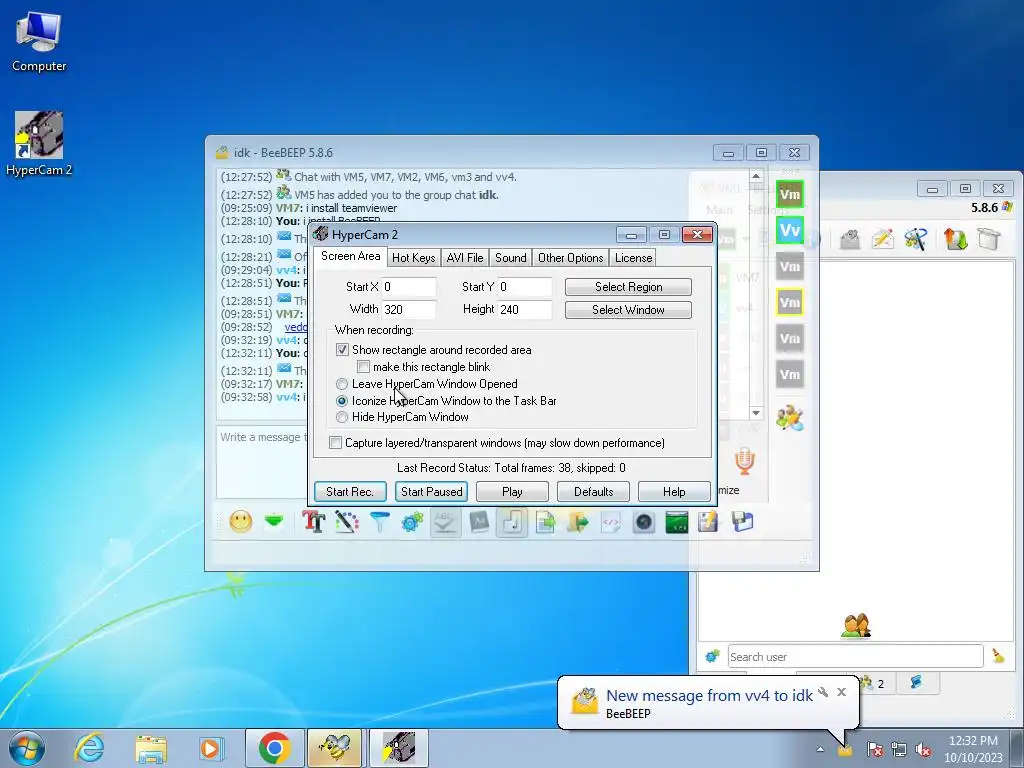Click the Height input field
The height and width of the screenshot is (768, 1024).
tap(524, 310)
